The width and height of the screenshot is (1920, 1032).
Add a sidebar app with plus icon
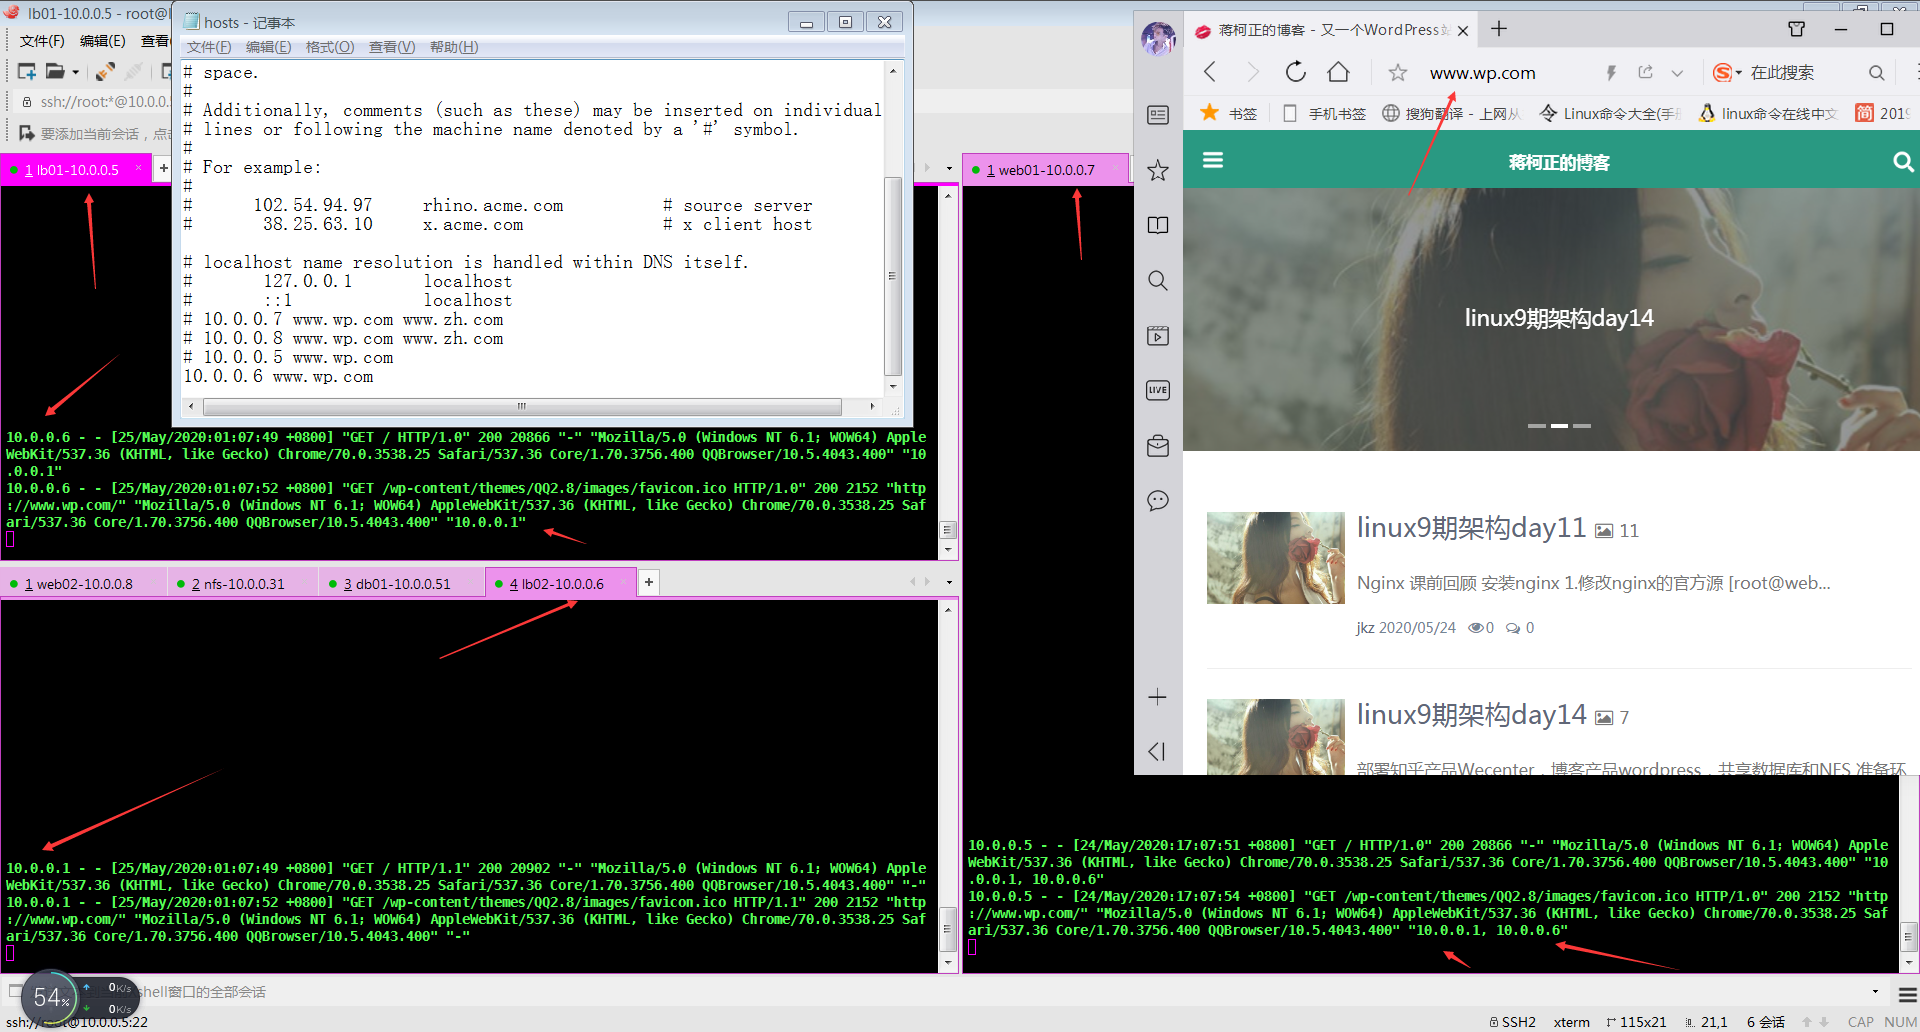tap(1157, 697)
